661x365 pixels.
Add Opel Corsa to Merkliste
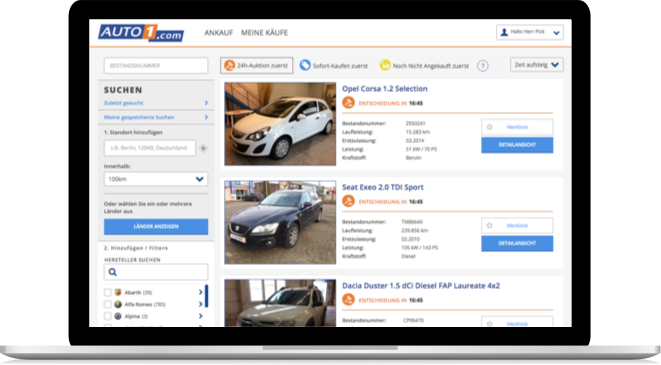[x=517, y=127]
